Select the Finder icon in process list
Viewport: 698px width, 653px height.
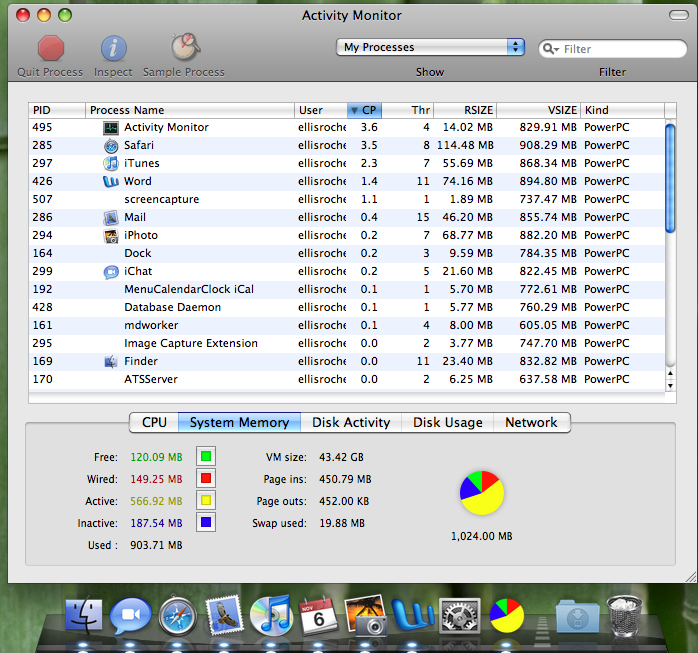click(x=111, y=361)
